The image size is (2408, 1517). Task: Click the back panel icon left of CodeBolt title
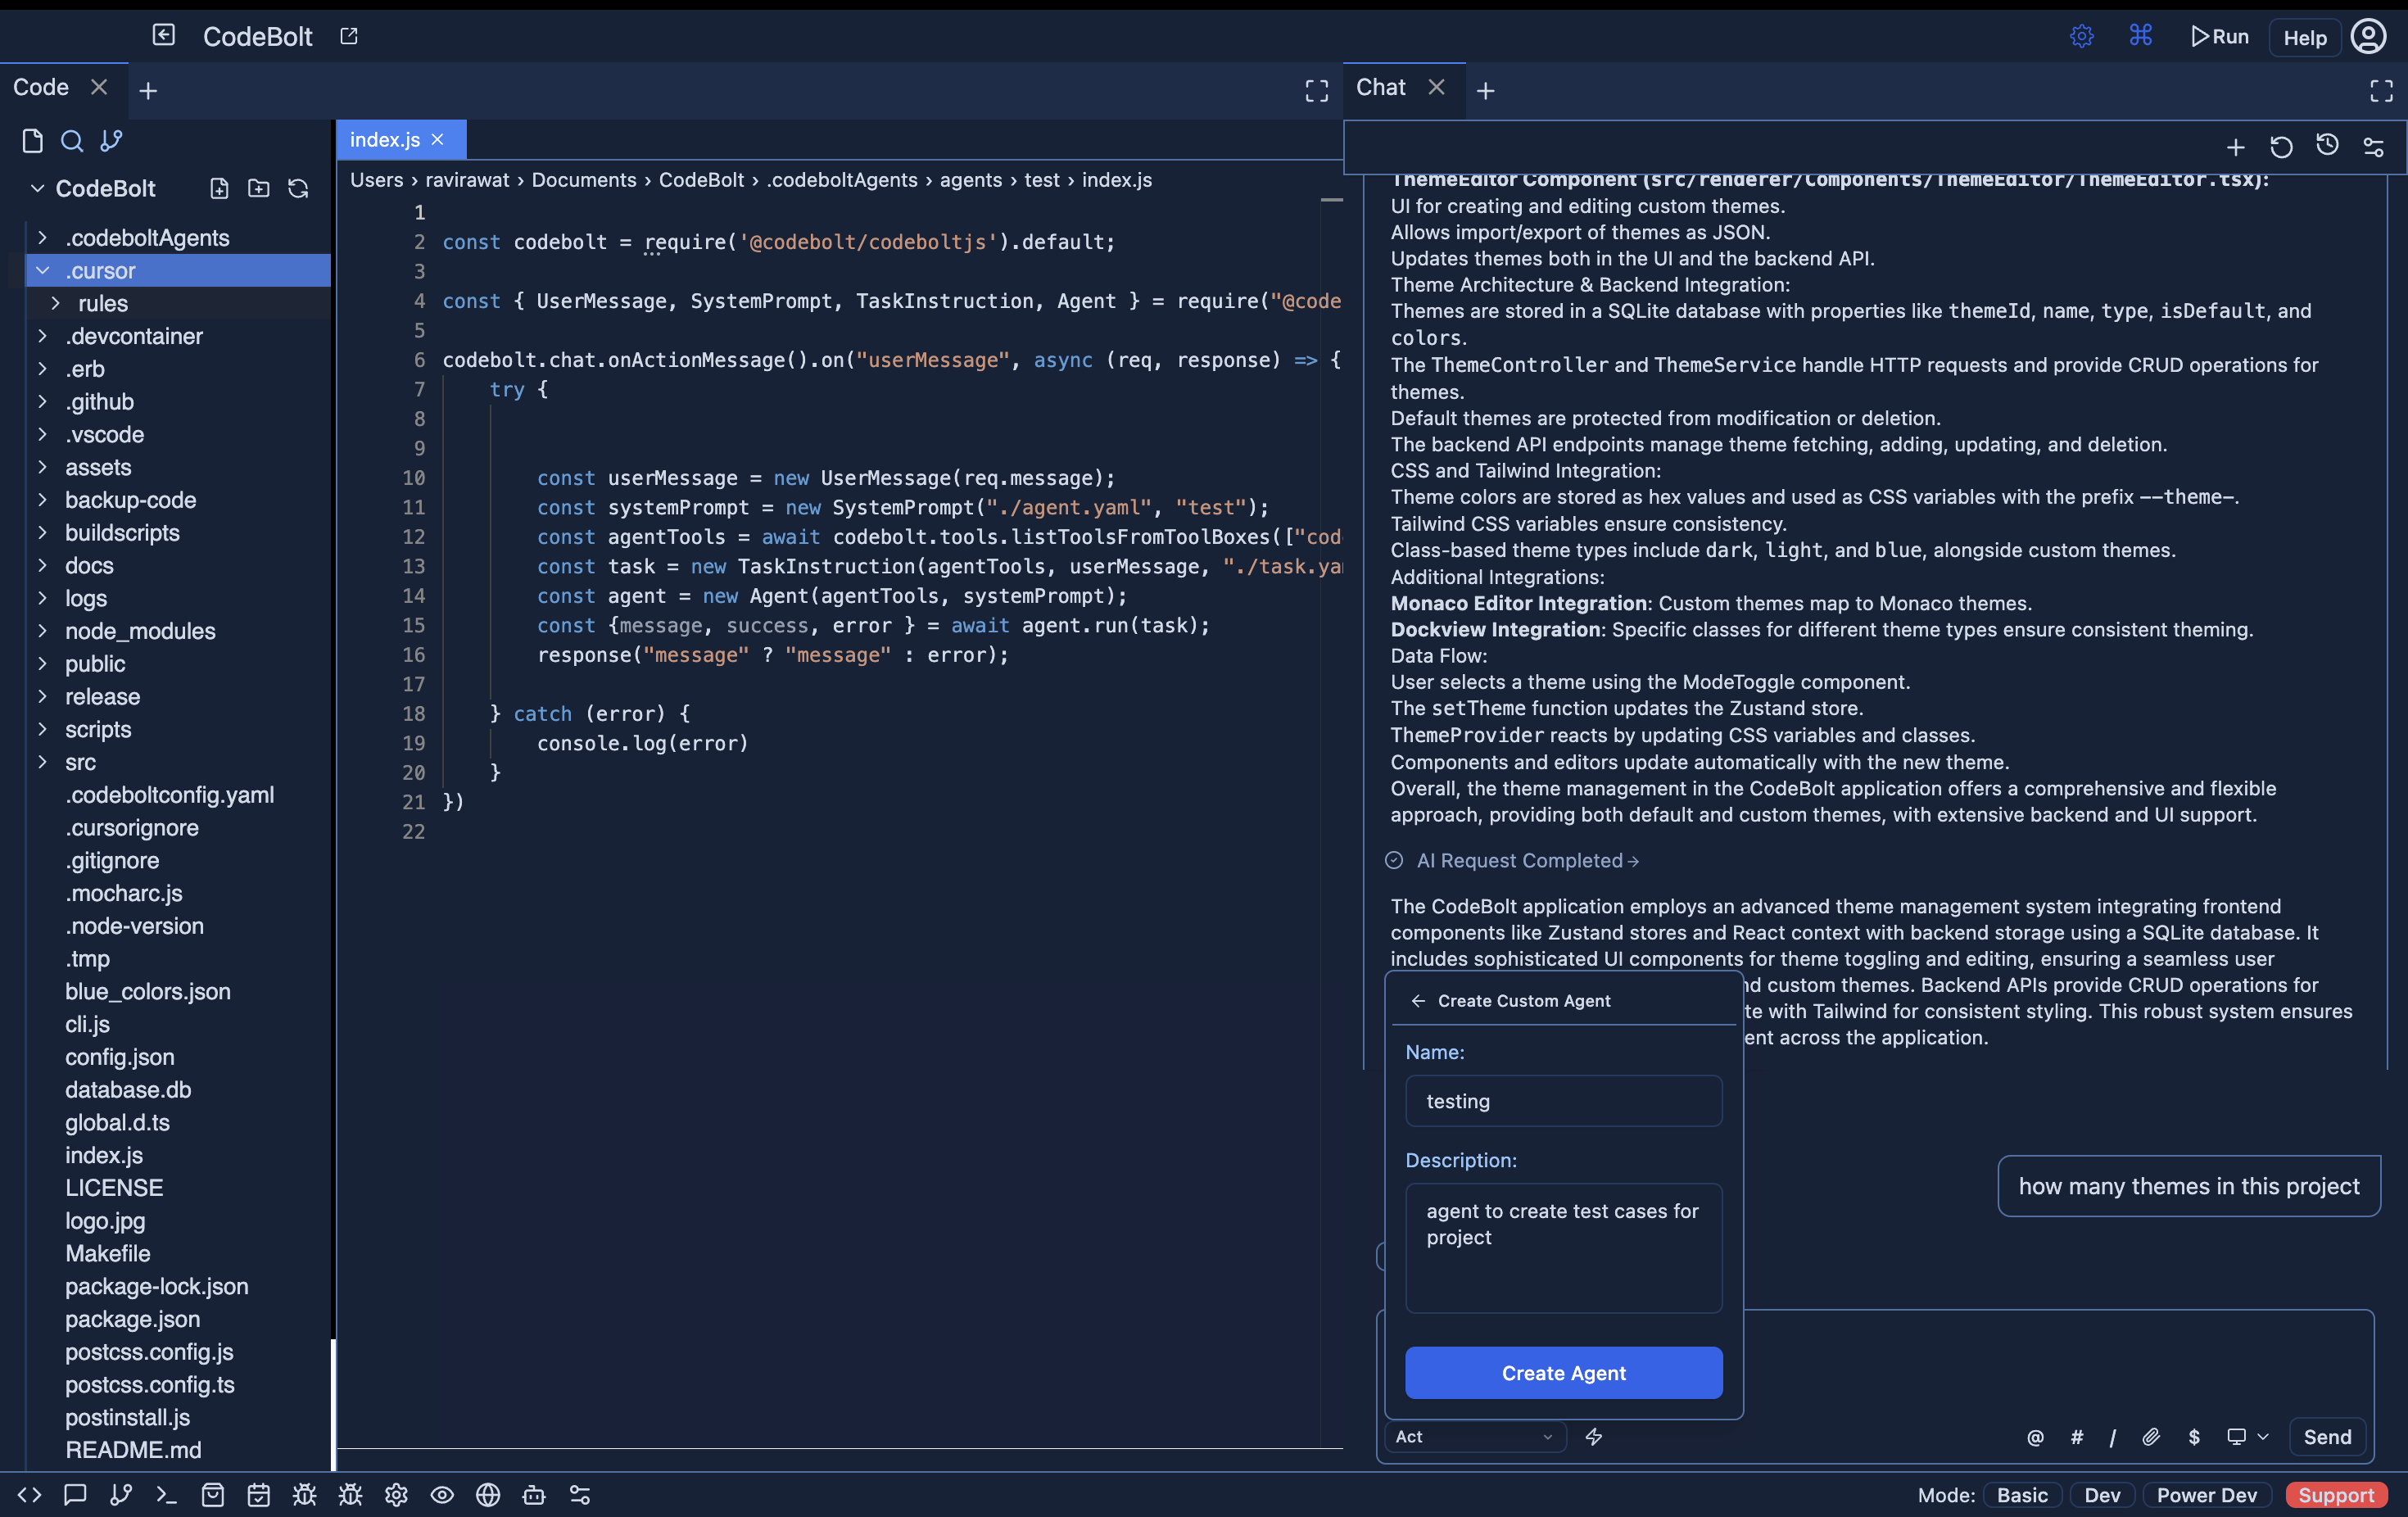point(164,35)
